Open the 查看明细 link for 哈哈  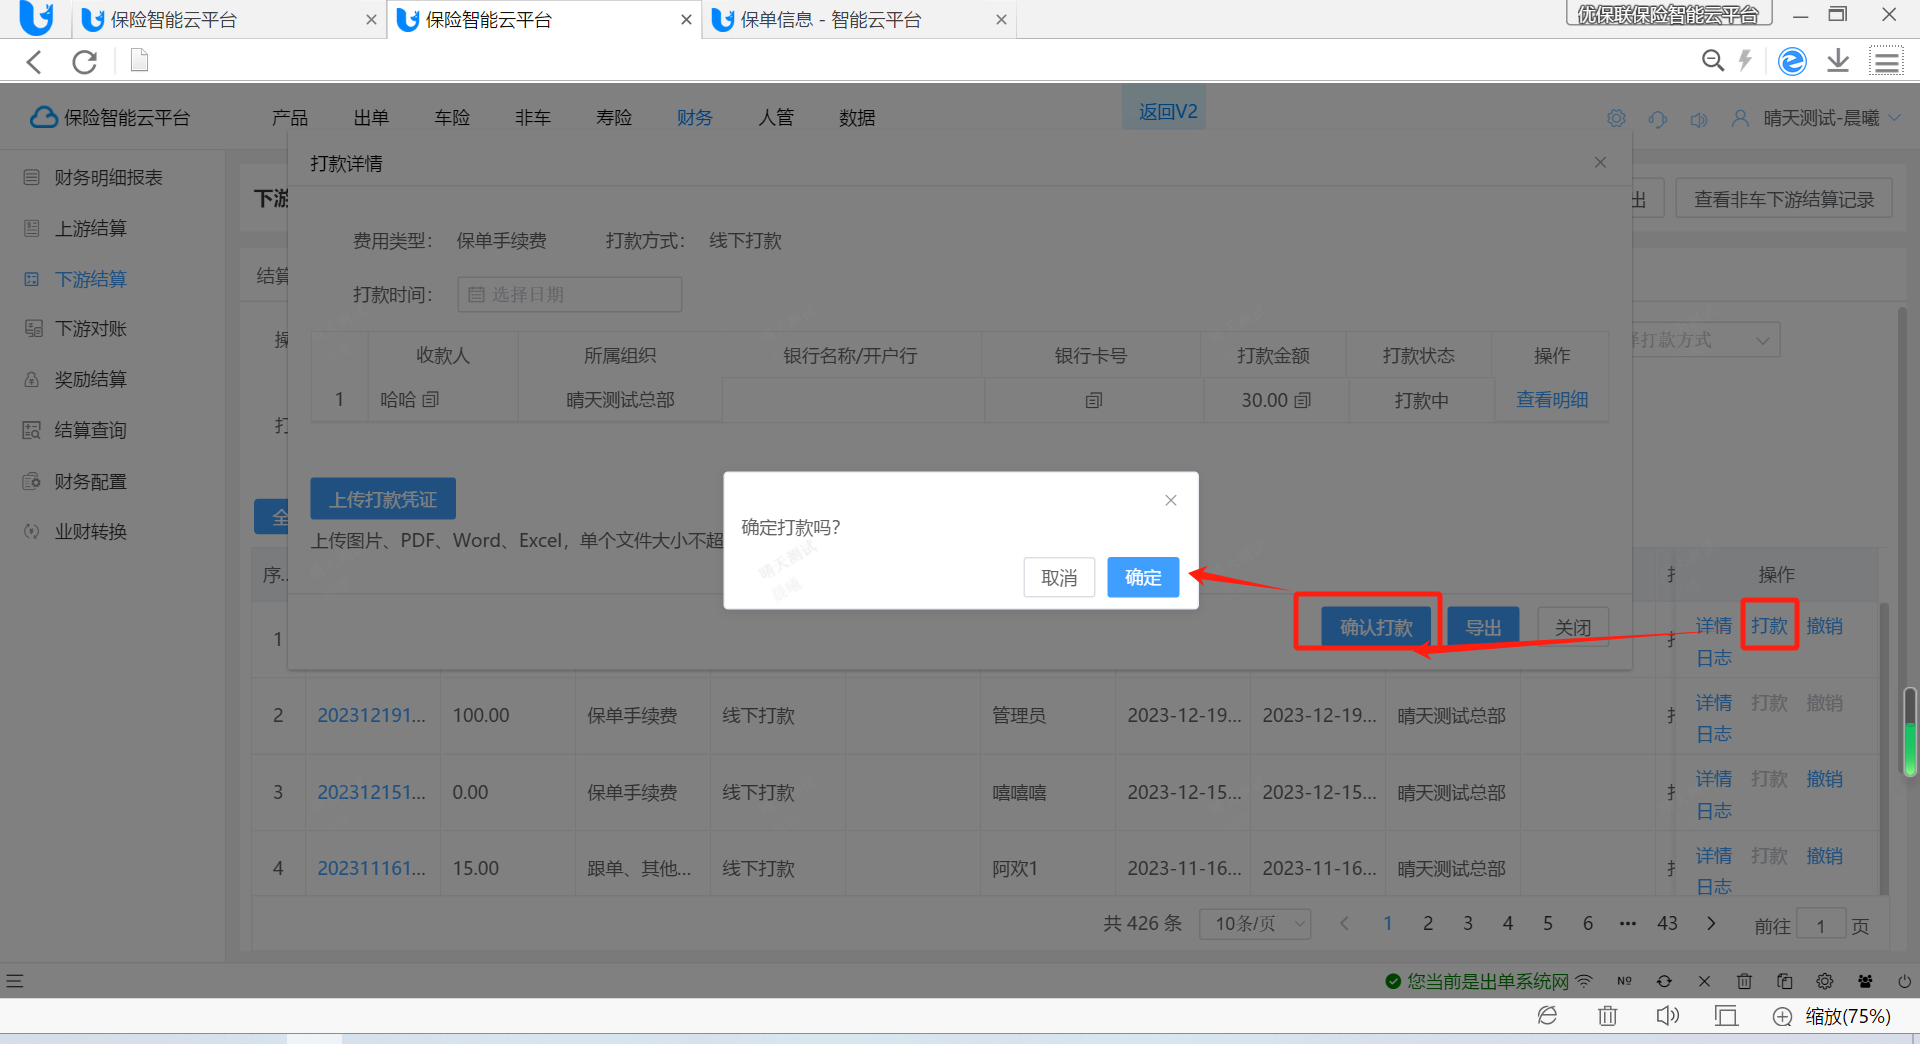[1552, 400]
